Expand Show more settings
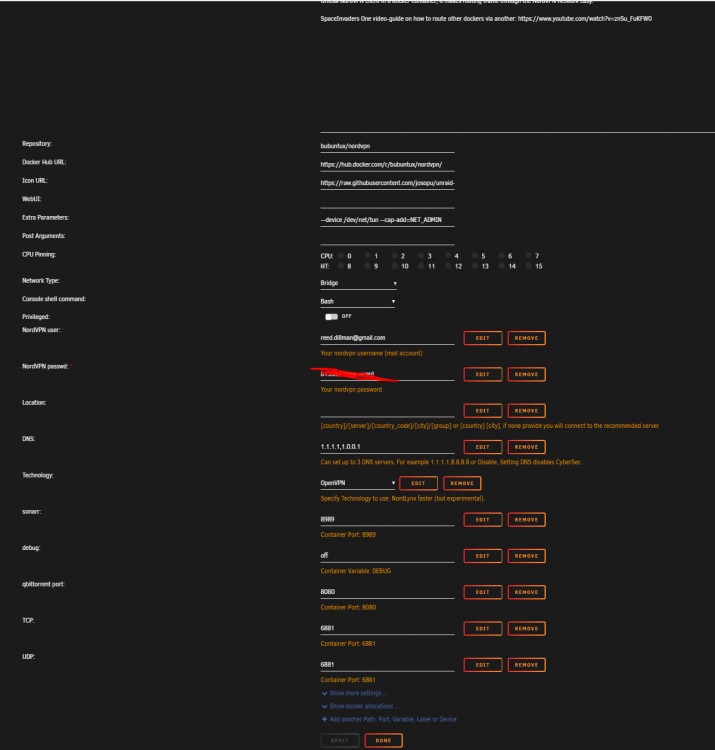Viewport: 715px width, 750px height. click(x=355, y=693)
